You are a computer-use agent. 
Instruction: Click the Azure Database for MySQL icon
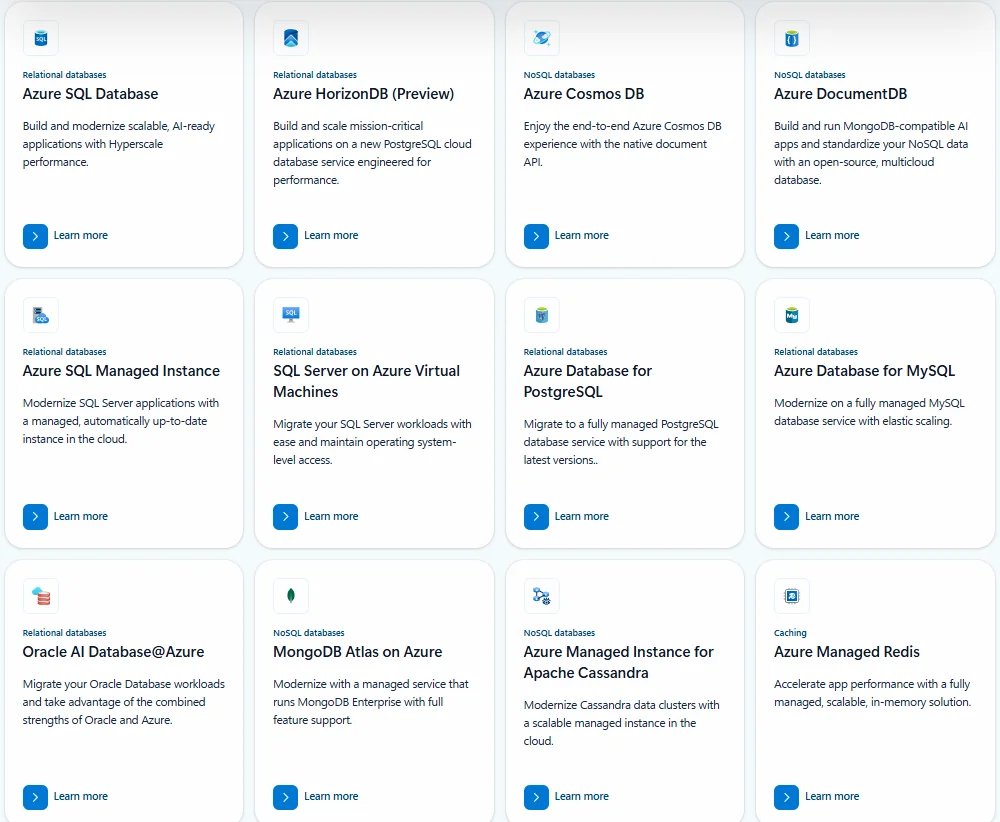791,315
